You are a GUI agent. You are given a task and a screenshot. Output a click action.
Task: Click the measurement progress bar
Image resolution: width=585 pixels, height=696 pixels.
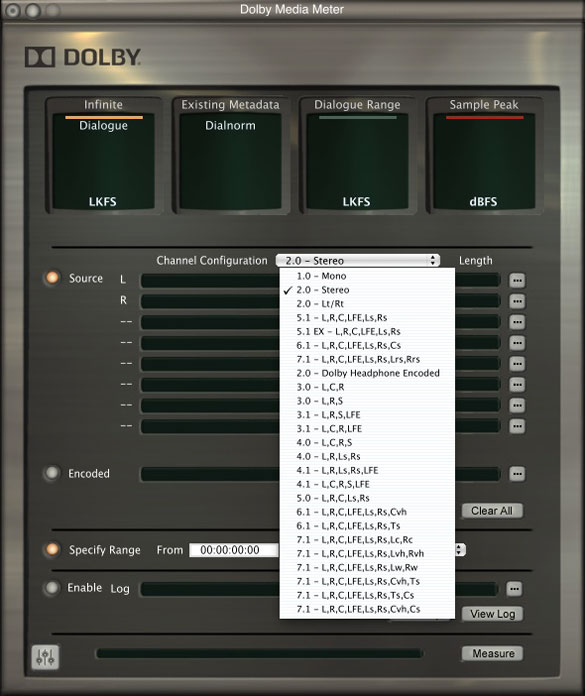259,653
